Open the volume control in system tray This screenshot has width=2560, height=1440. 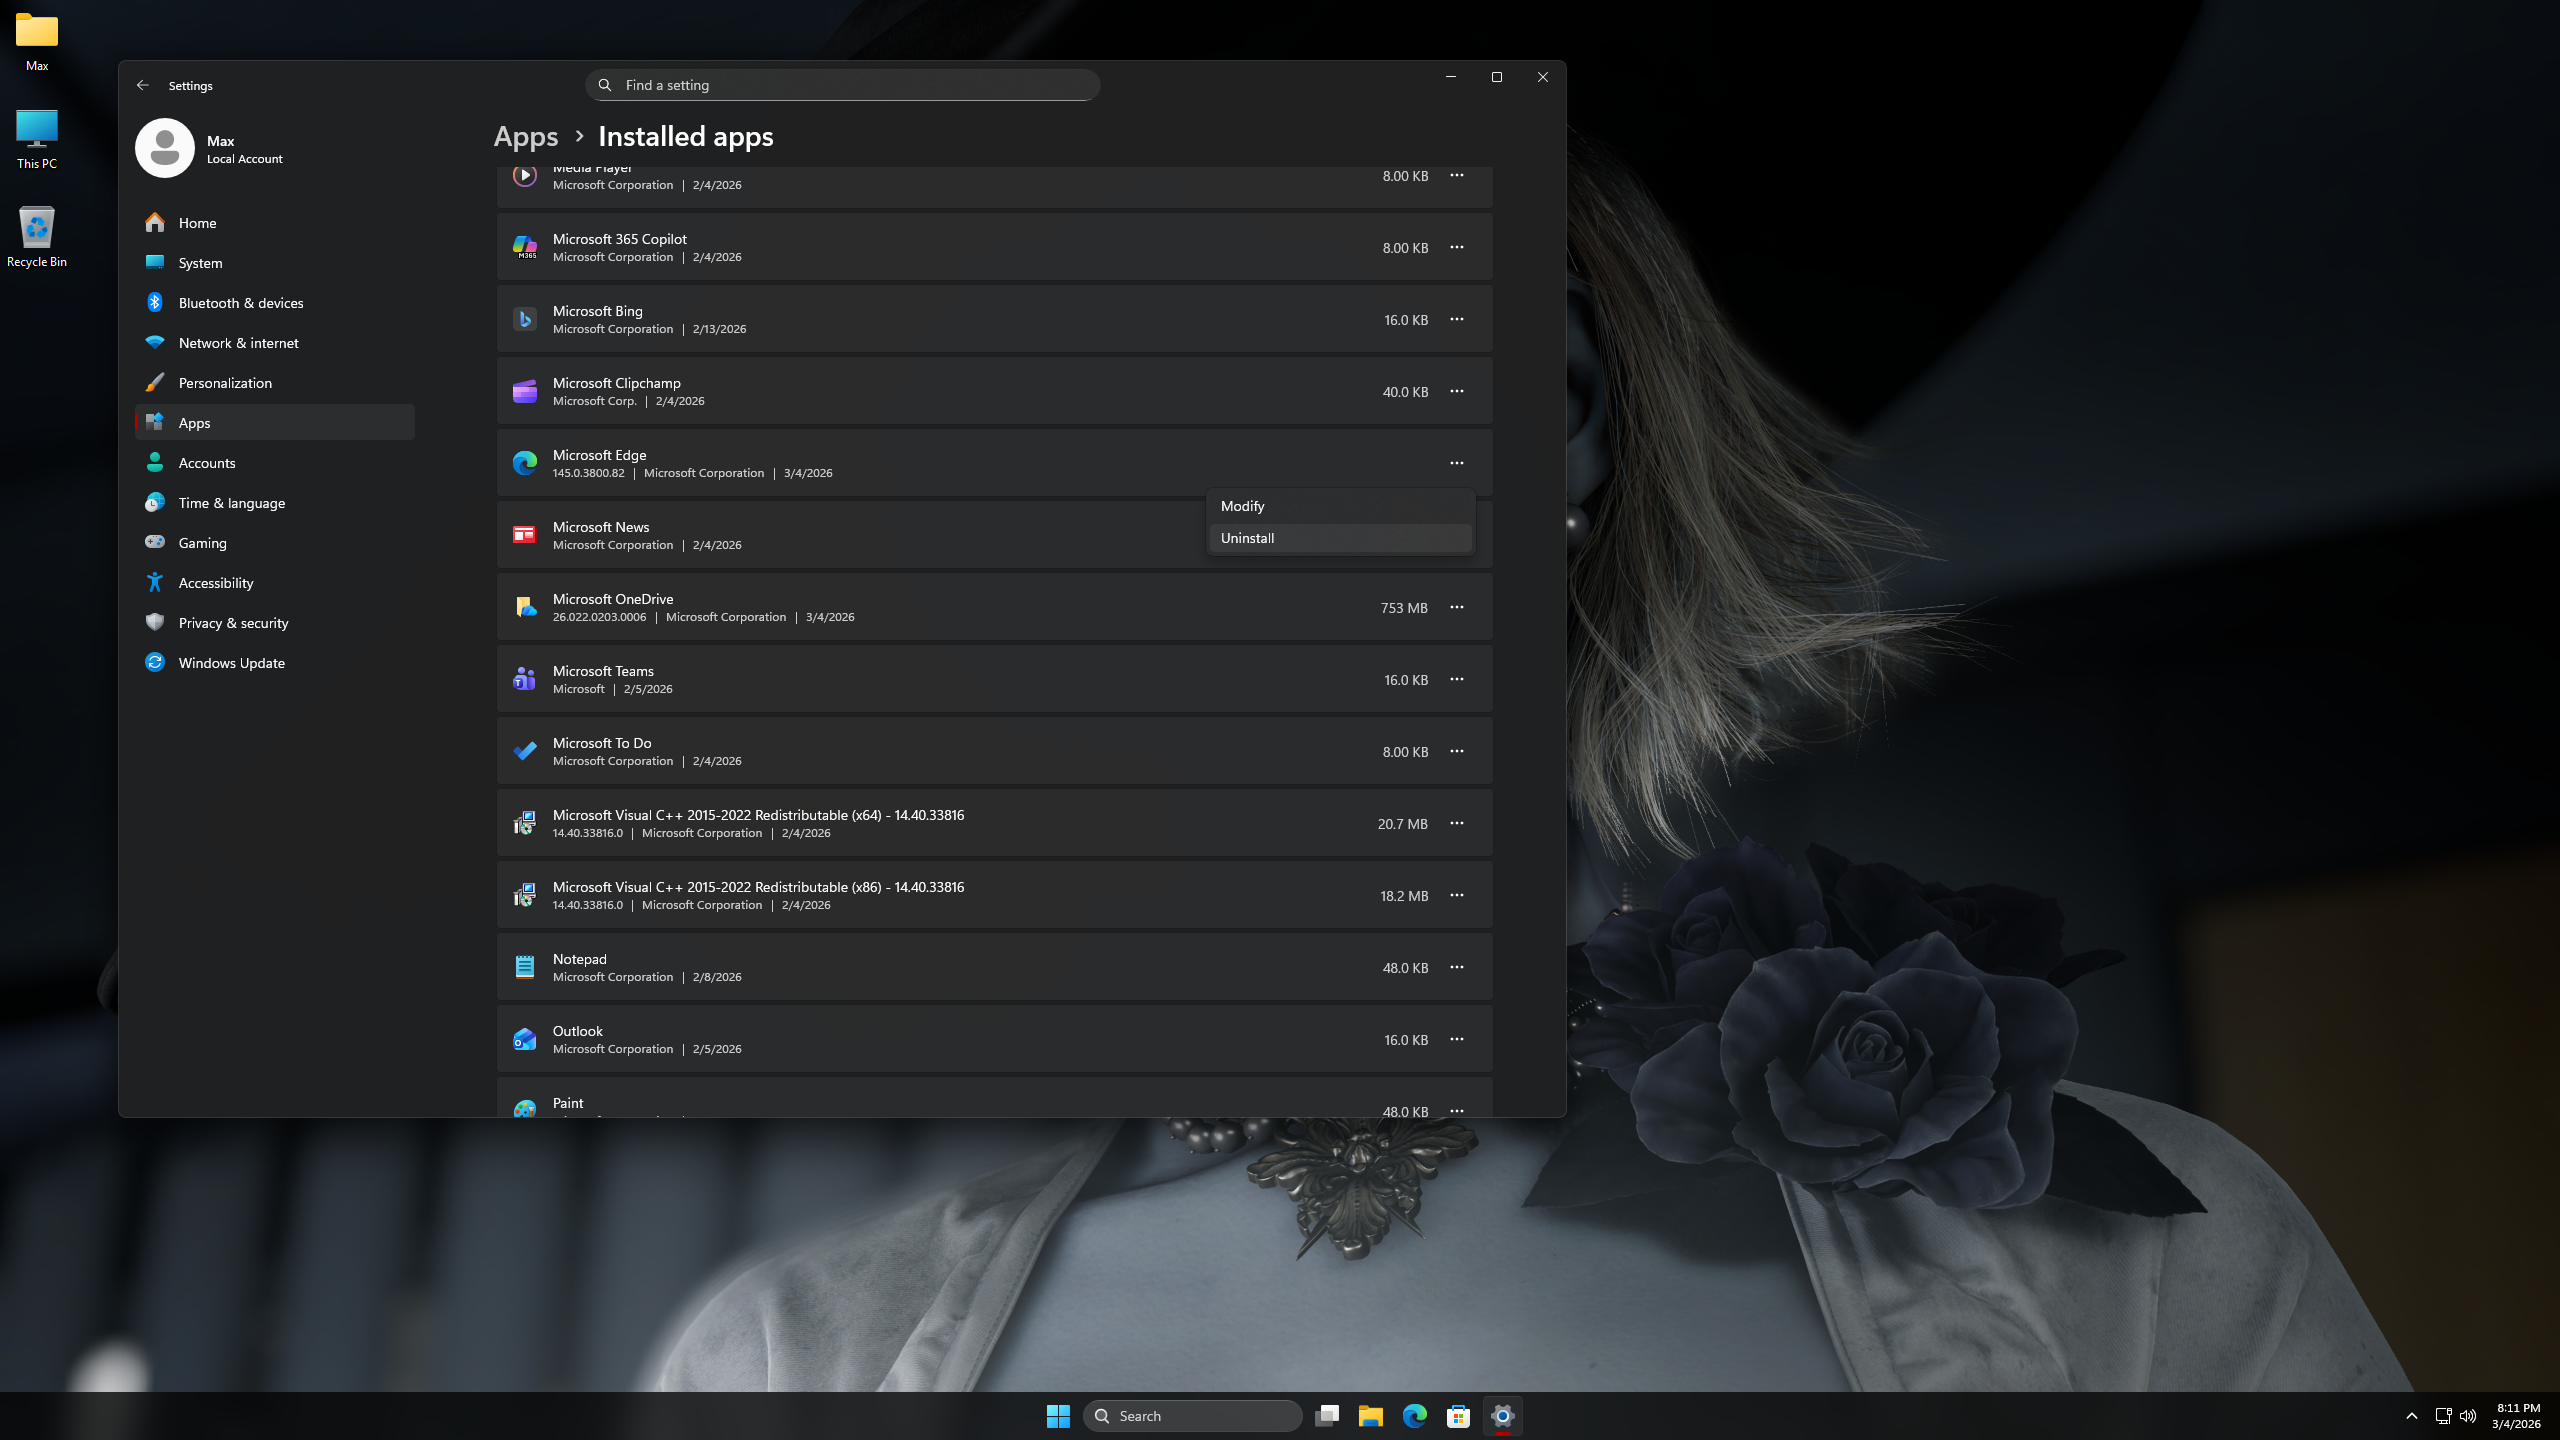pos(2469,1416)
